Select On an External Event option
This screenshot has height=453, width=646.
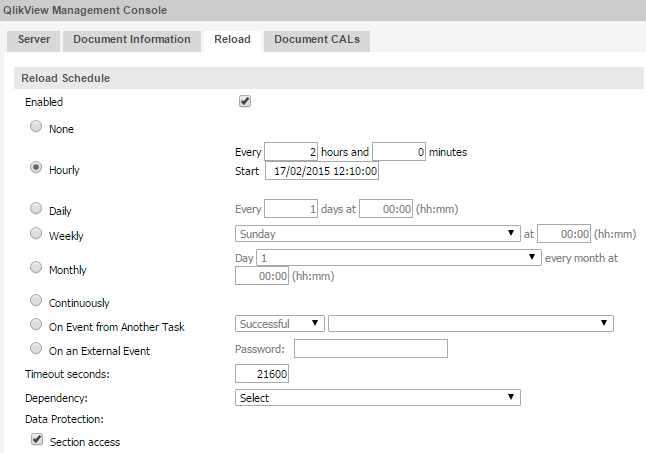37,349
